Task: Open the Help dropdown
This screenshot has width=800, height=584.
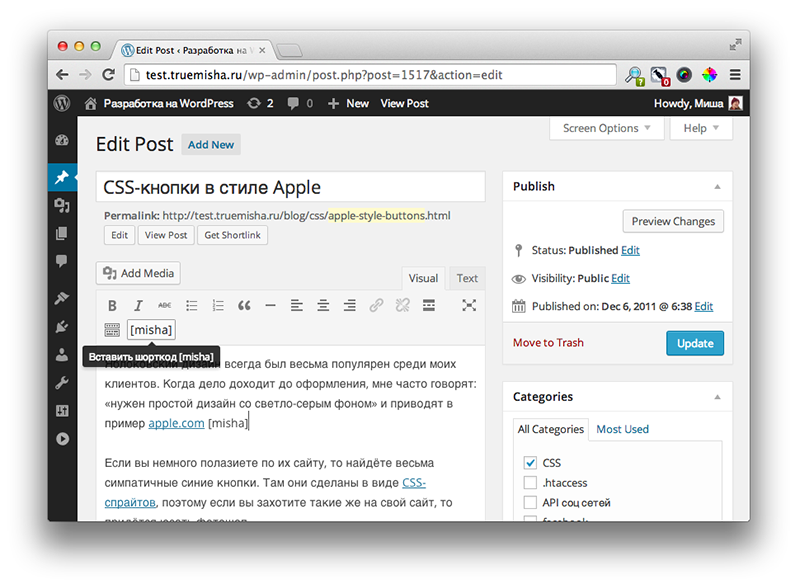Action: click(x=701, y=128)
